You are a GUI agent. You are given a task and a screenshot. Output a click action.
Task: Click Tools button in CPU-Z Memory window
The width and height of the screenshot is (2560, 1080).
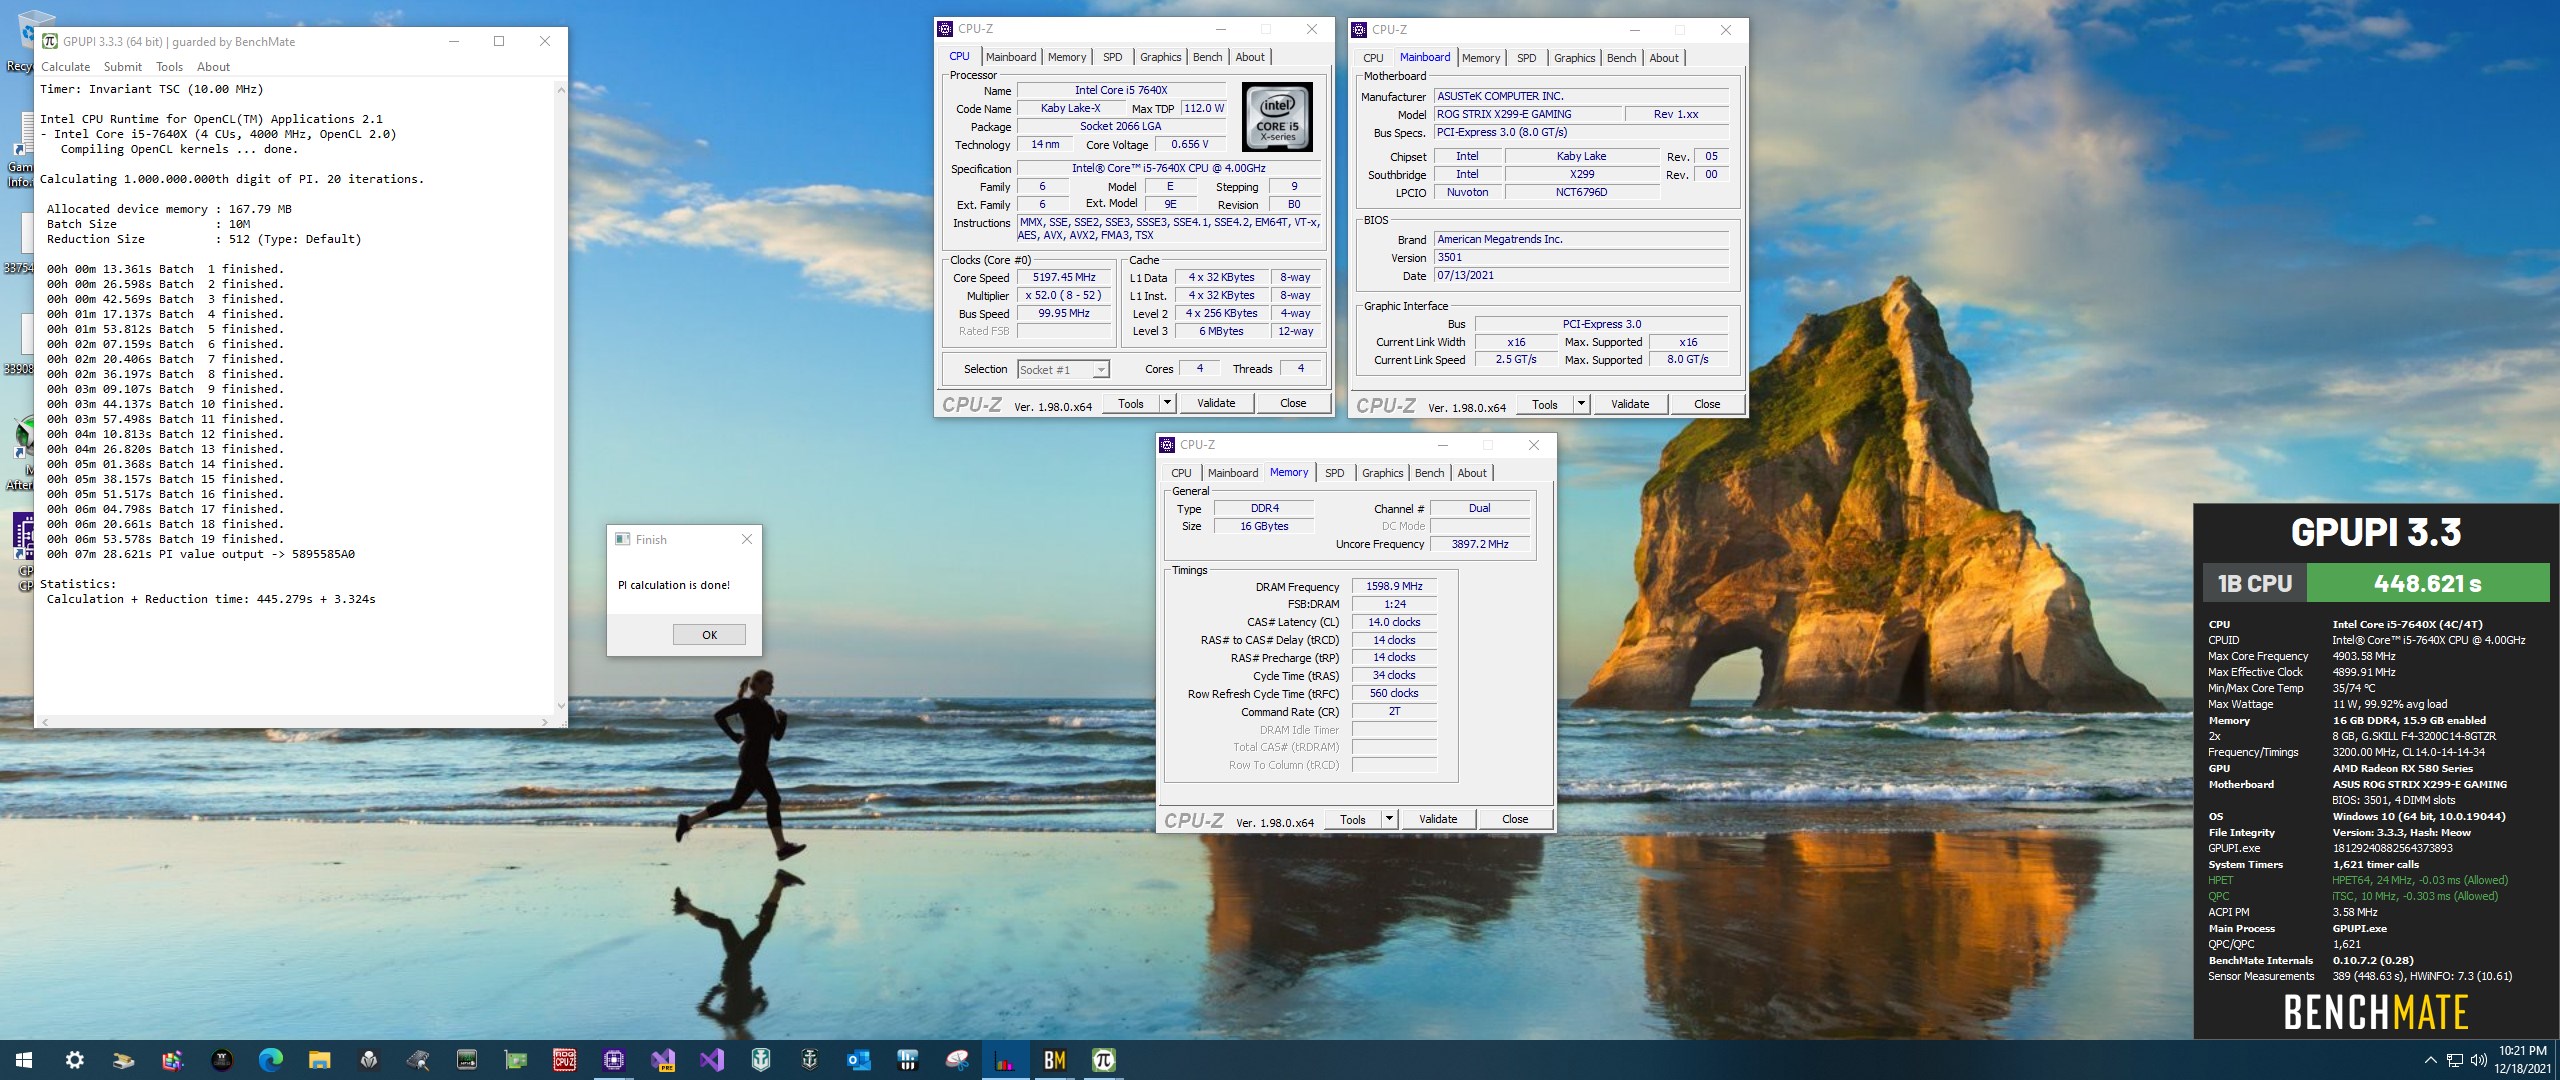click(x=1352, y=819)
